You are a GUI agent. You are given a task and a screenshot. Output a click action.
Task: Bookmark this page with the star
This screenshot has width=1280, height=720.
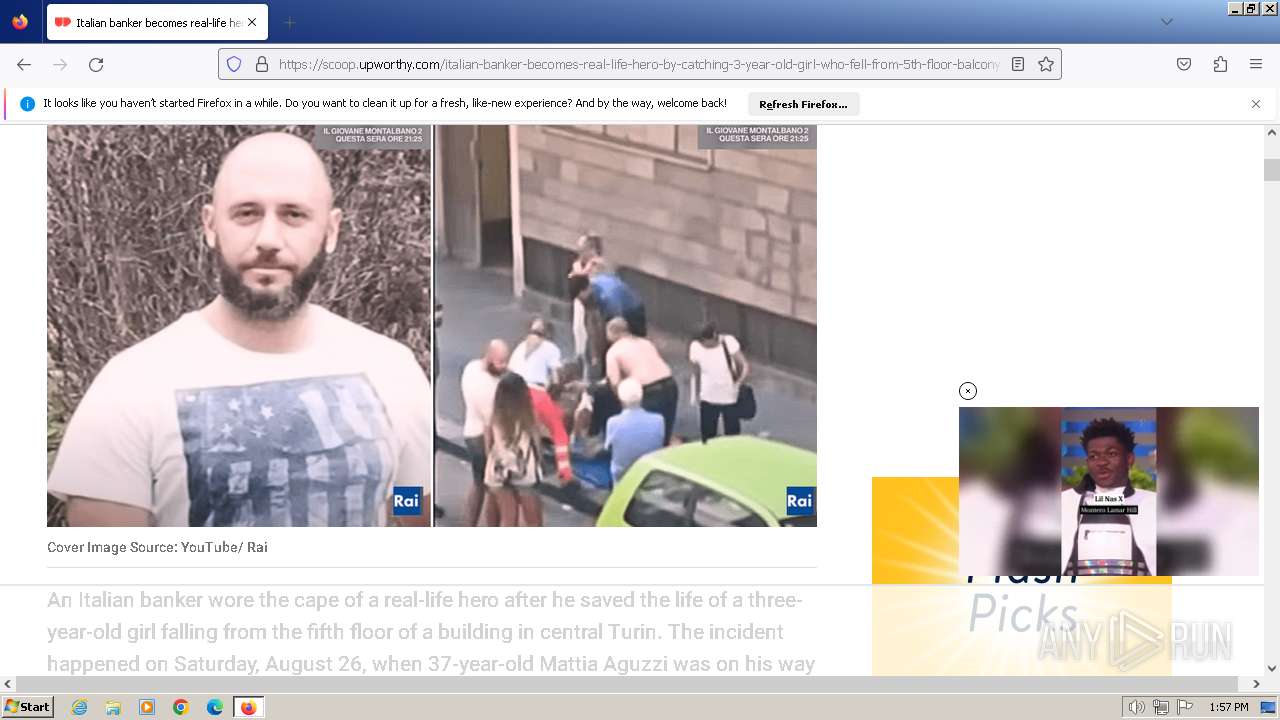pyautogui.click(x=1046, y=64)
